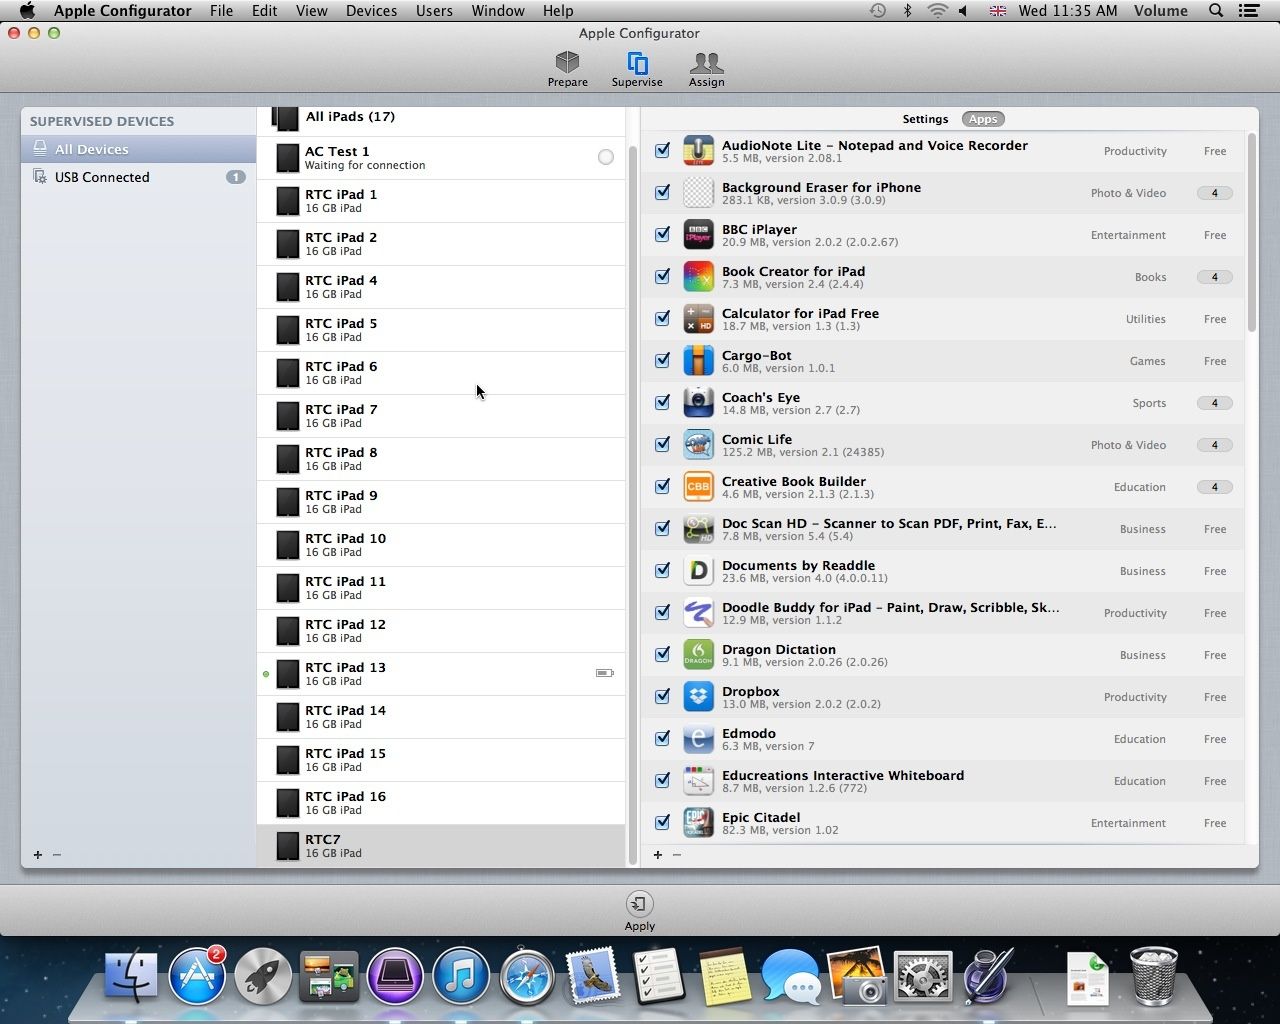This screenshot has width=1280, height=1024.
Task: Click the Dropbox app icon
Action: [x=698, y=697]
